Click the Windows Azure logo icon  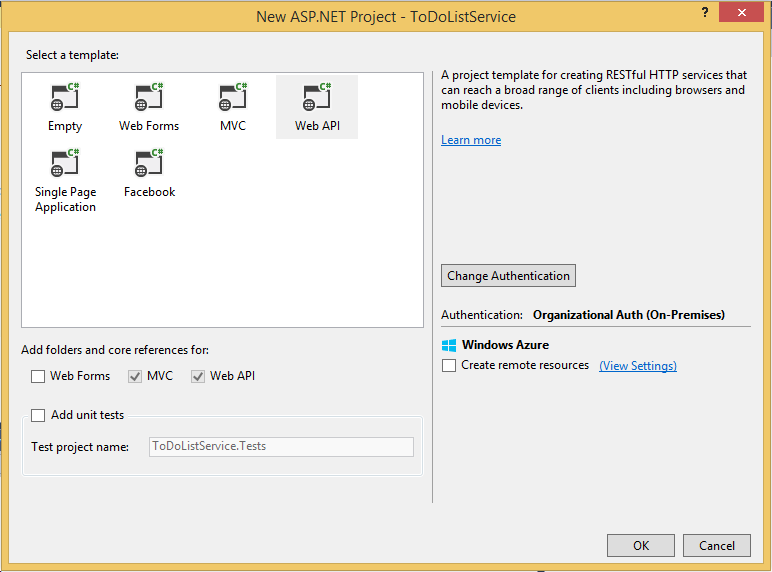(x=449, y=345)
